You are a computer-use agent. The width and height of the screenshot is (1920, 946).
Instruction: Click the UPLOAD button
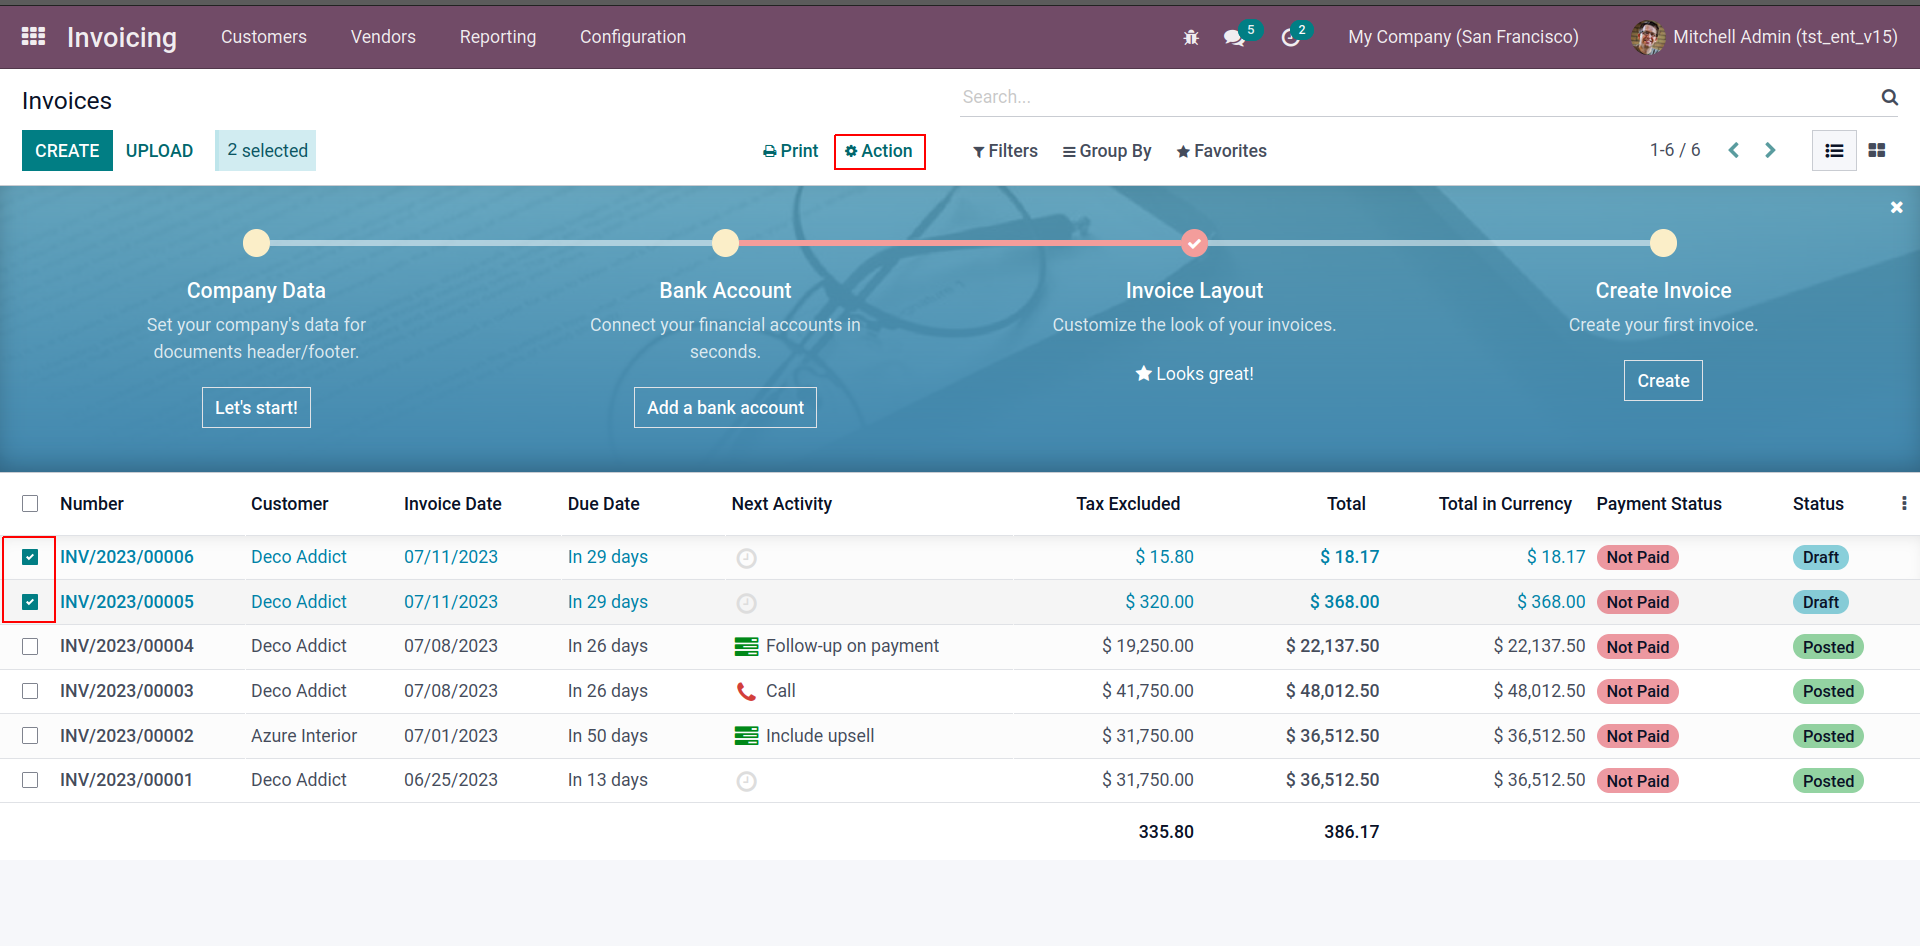click(x=159, y=151)
